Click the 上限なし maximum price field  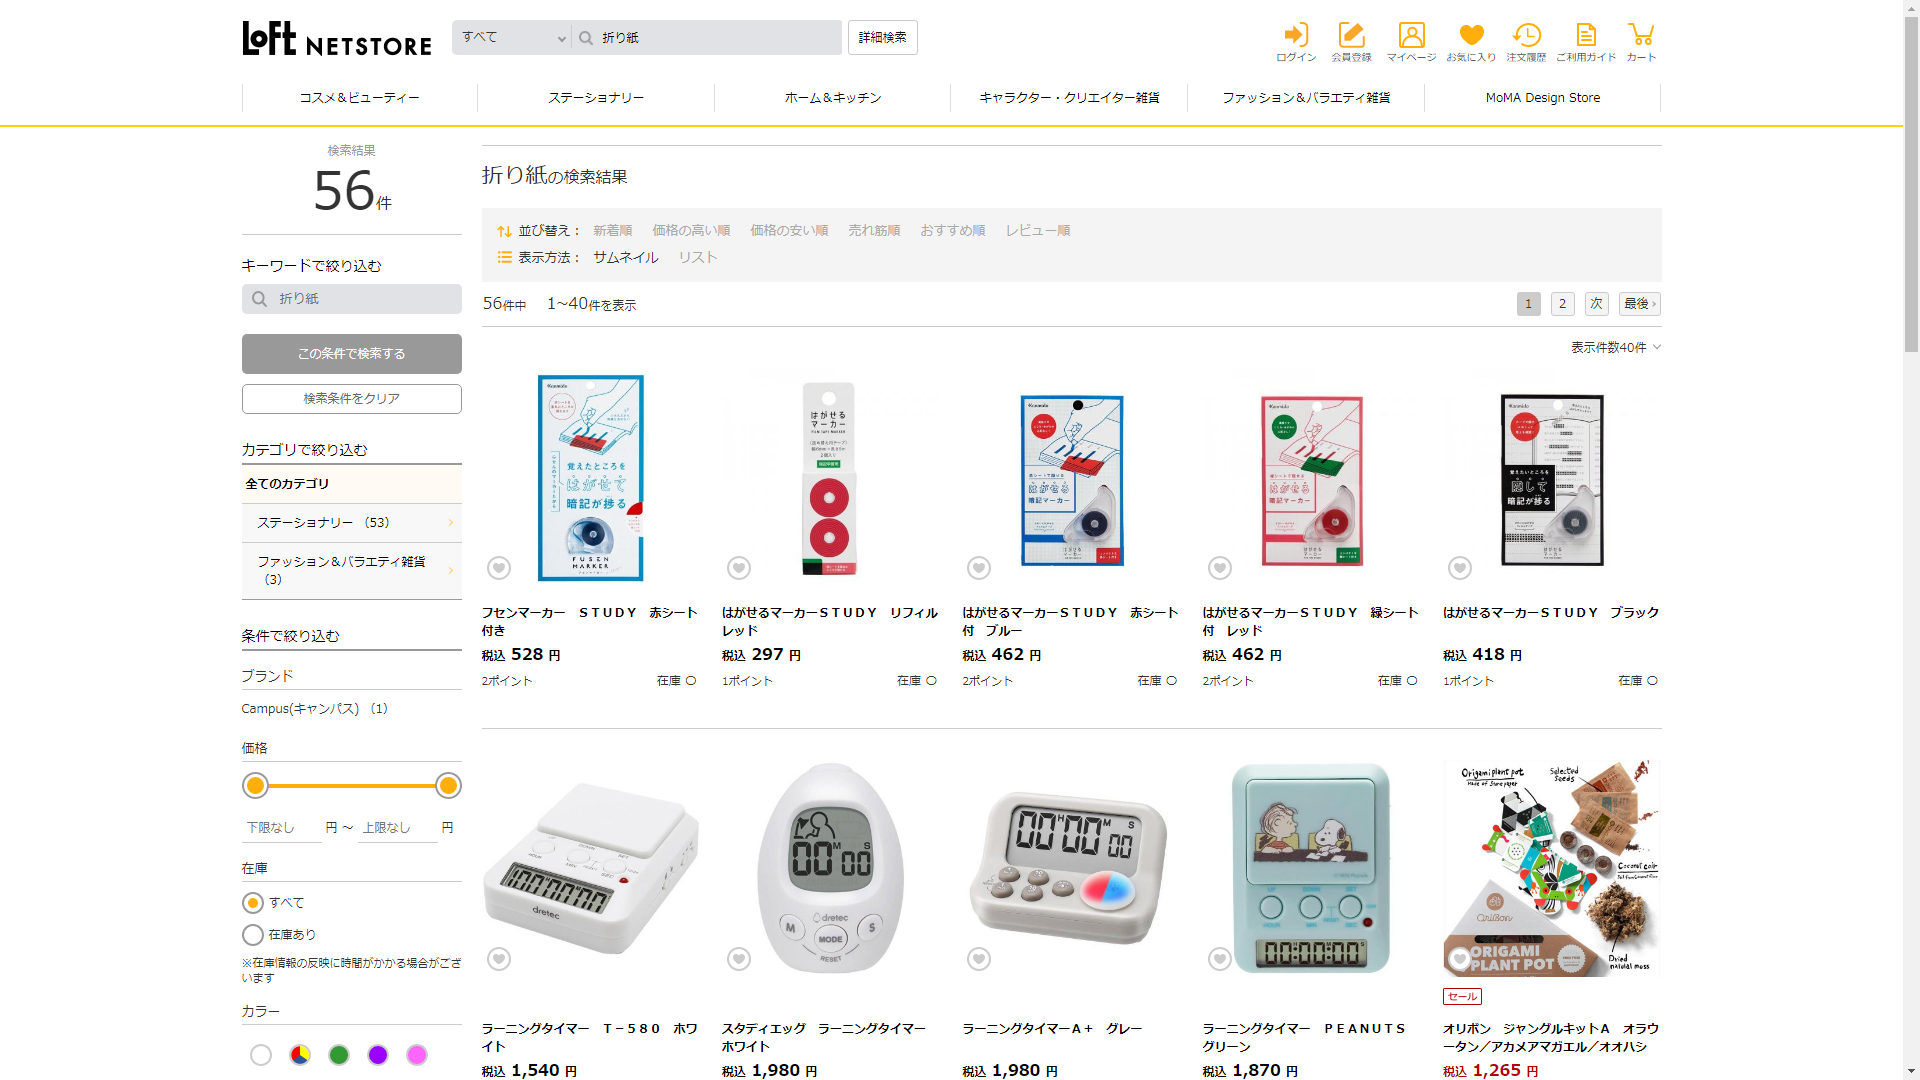[x=398, y=828]
